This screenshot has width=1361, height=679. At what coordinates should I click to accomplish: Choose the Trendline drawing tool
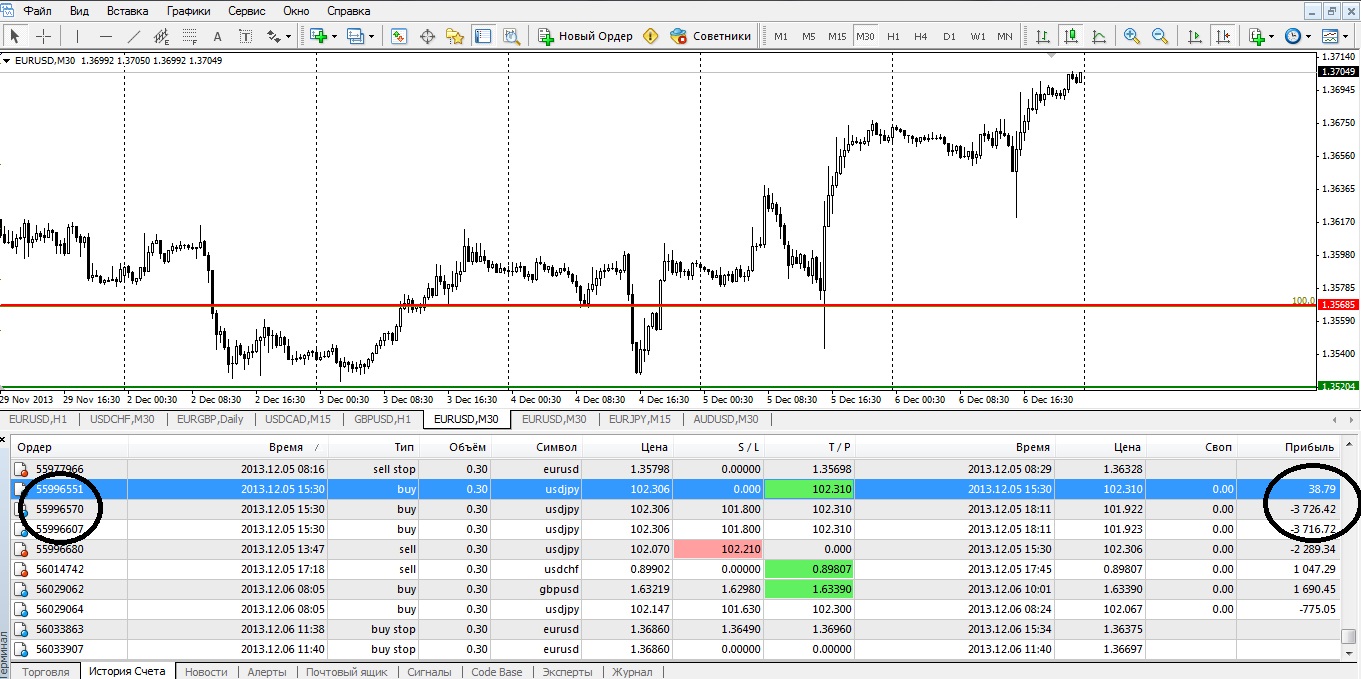134,36
